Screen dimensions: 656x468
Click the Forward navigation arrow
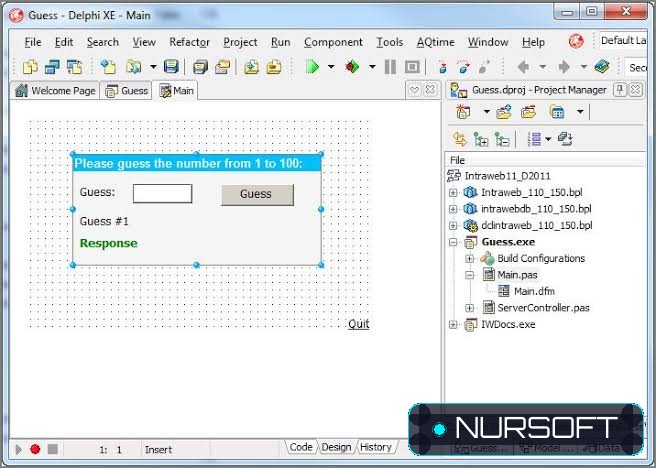click(x=564, y=66)
